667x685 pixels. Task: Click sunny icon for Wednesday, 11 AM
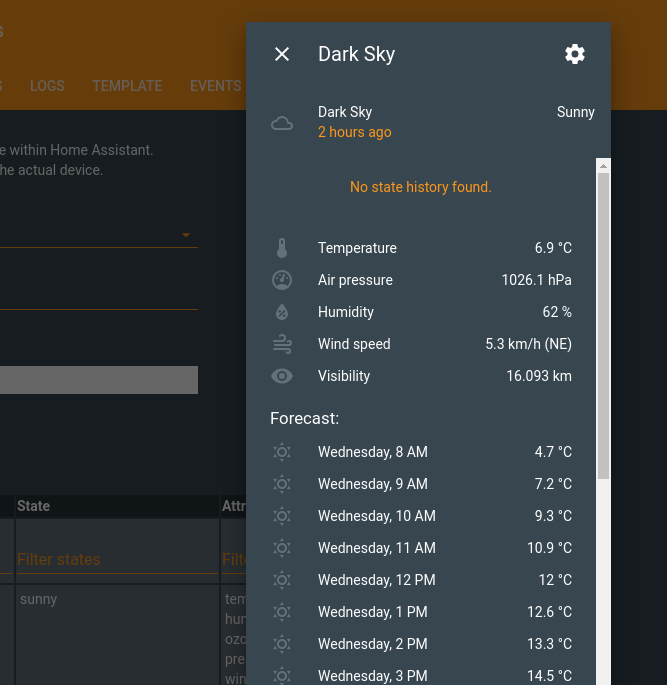pyautogui.click(x=282, y=548)
